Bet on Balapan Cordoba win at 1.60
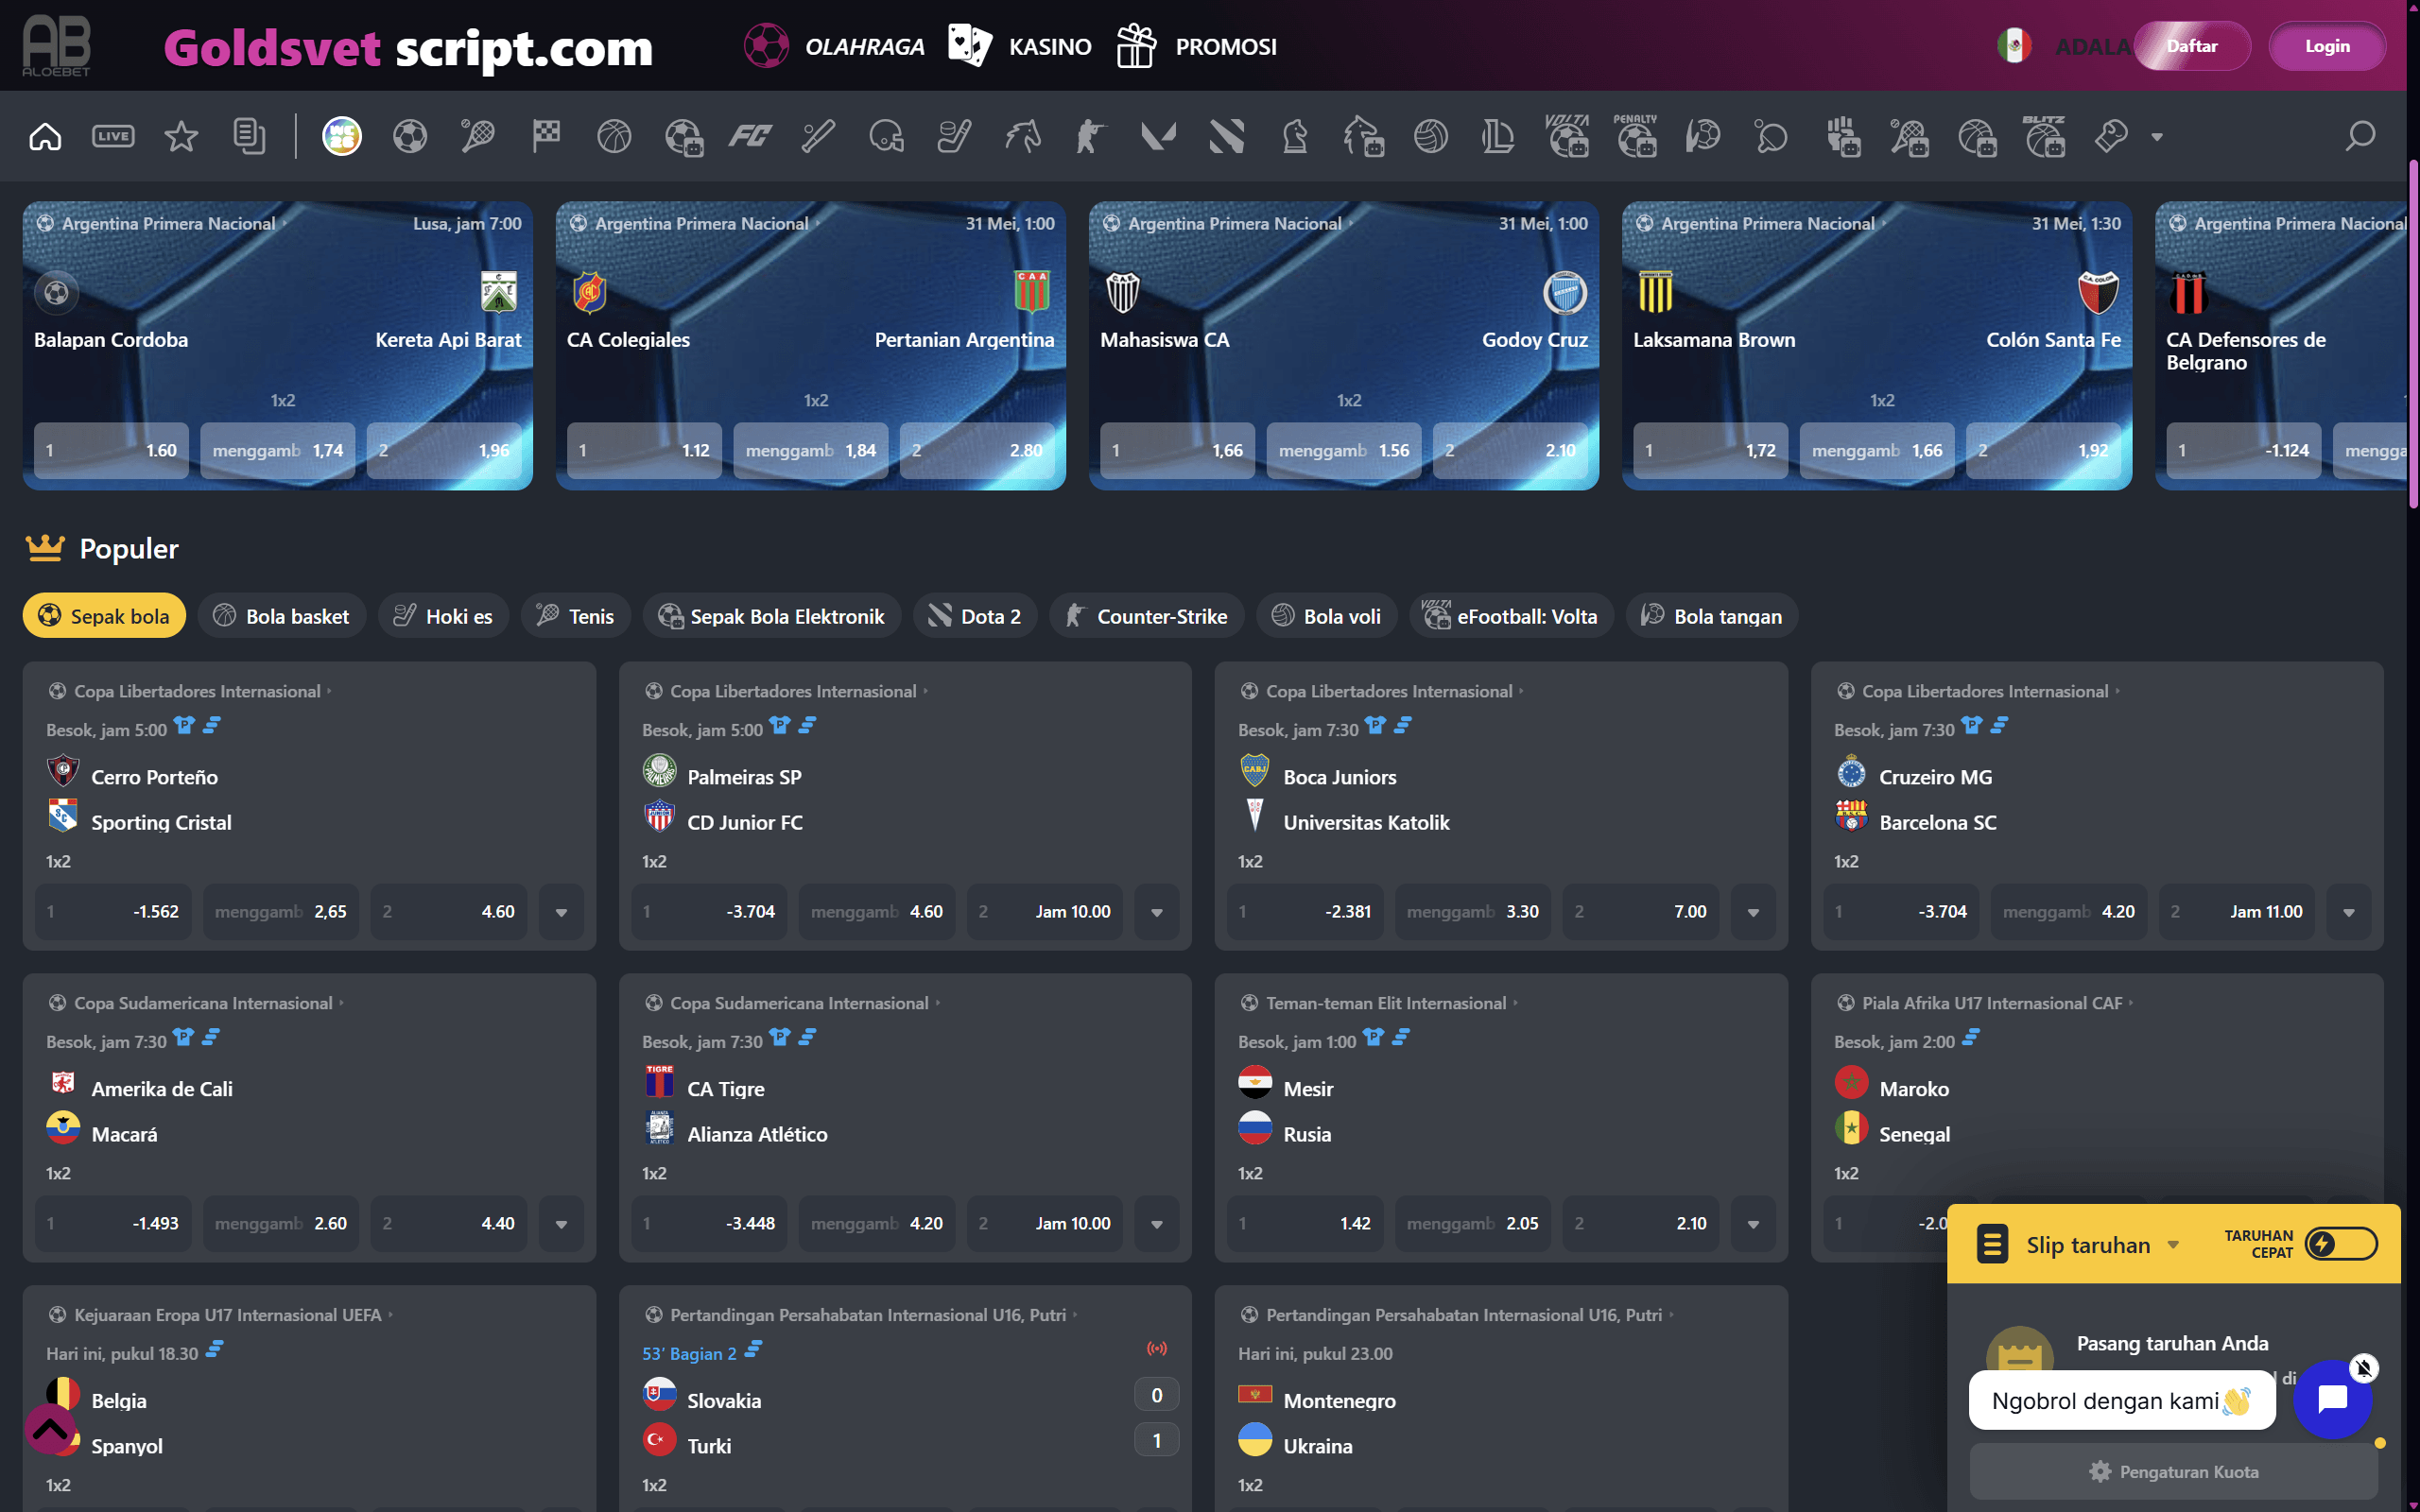This screenshot has width=2420, height=1512. [111, 450]
